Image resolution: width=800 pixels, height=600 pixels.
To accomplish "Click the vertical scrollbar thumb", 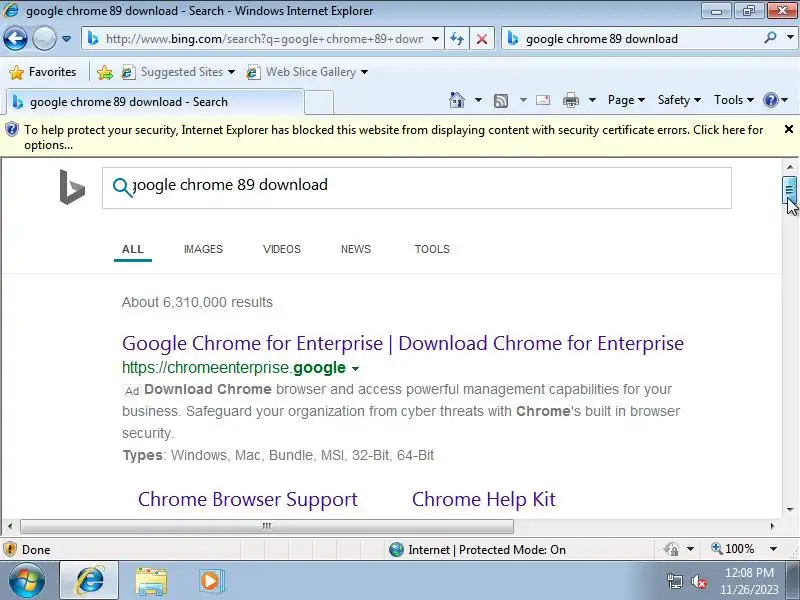I will click(x=789, y=190).
